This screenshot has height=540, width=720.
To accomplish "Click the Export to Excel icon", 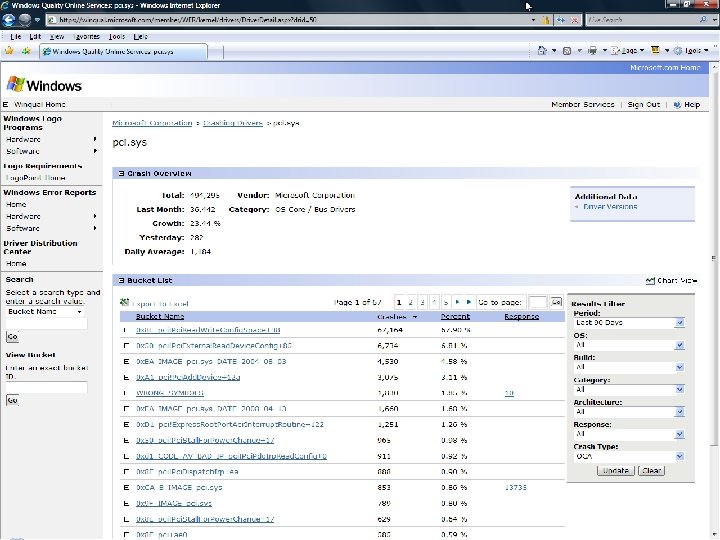I will (124, 302).
